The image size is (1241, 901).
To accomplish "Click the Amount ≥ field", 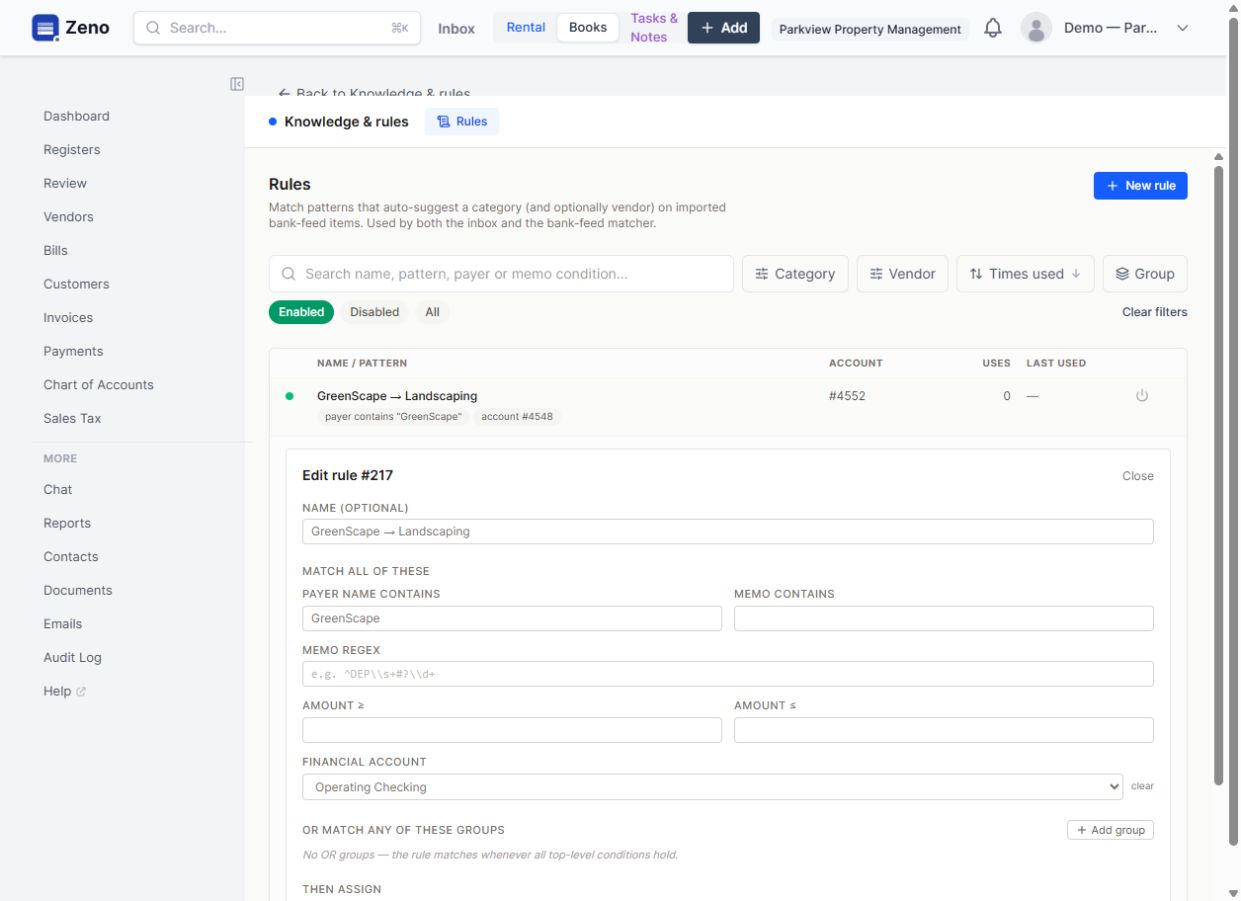I will pos(512,730).
